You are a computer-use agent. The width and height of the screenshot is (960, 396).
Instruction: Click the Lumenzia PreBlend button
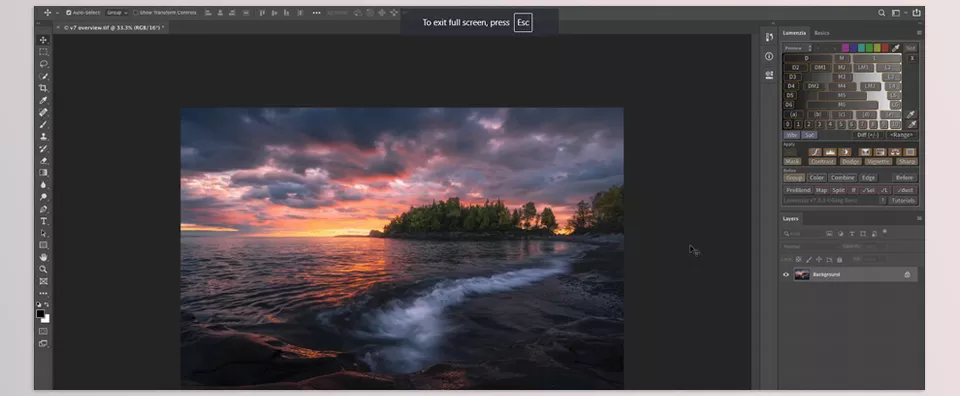click(798, 190)
